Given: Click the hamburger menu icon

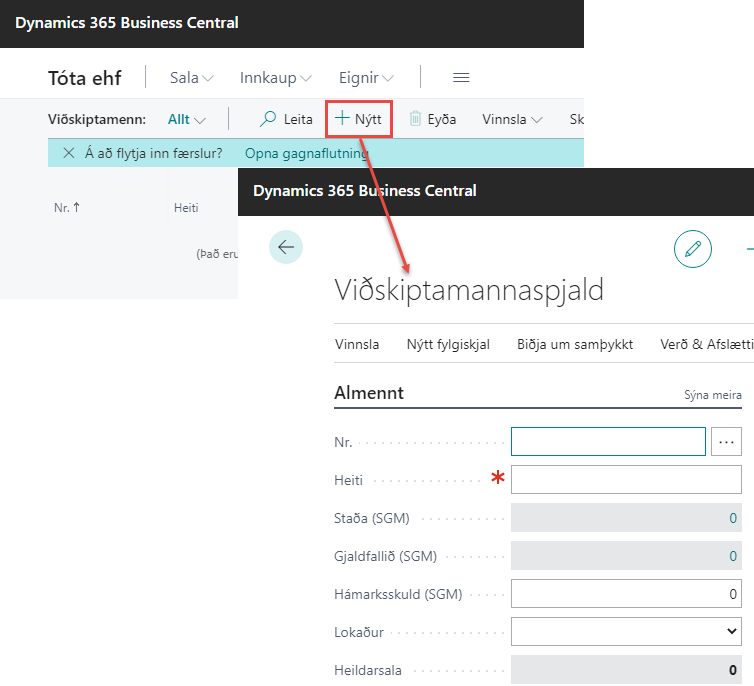Looking at the screenshot, I should [x=461, y=78].
